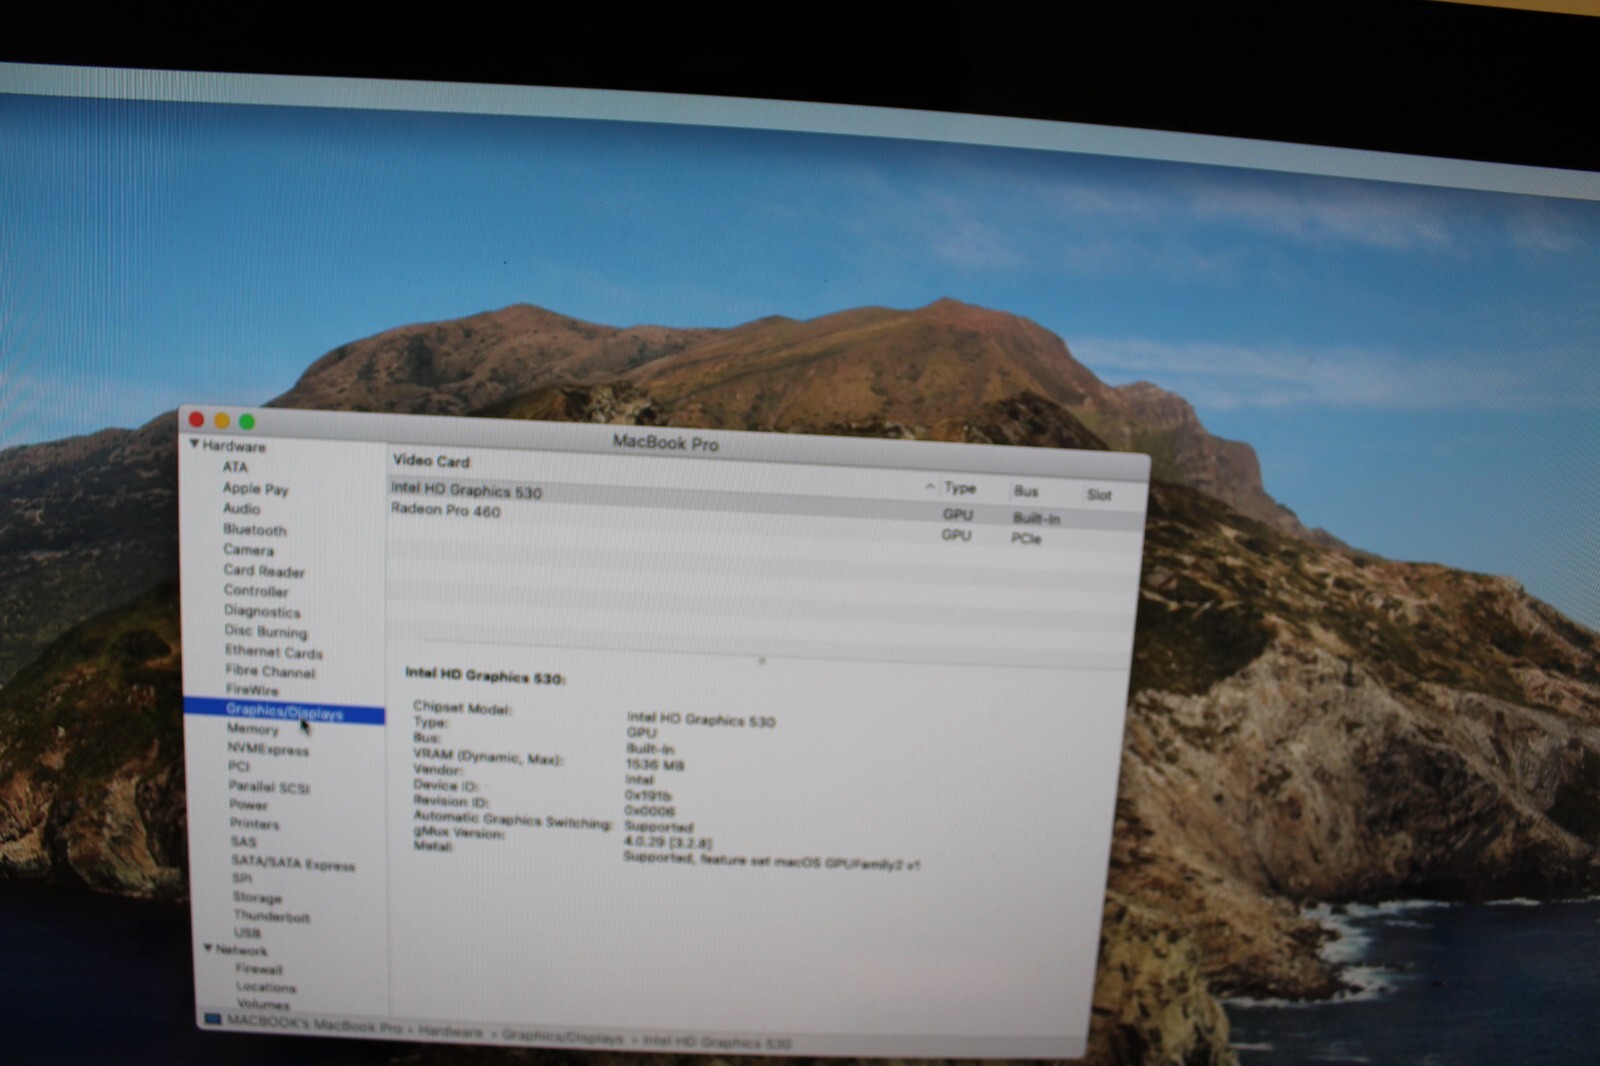Viewport: 1600px width, 1066px height.
Task: Open Ethernet Cards information
Action: pyautogui.click(x=274, y=652)
